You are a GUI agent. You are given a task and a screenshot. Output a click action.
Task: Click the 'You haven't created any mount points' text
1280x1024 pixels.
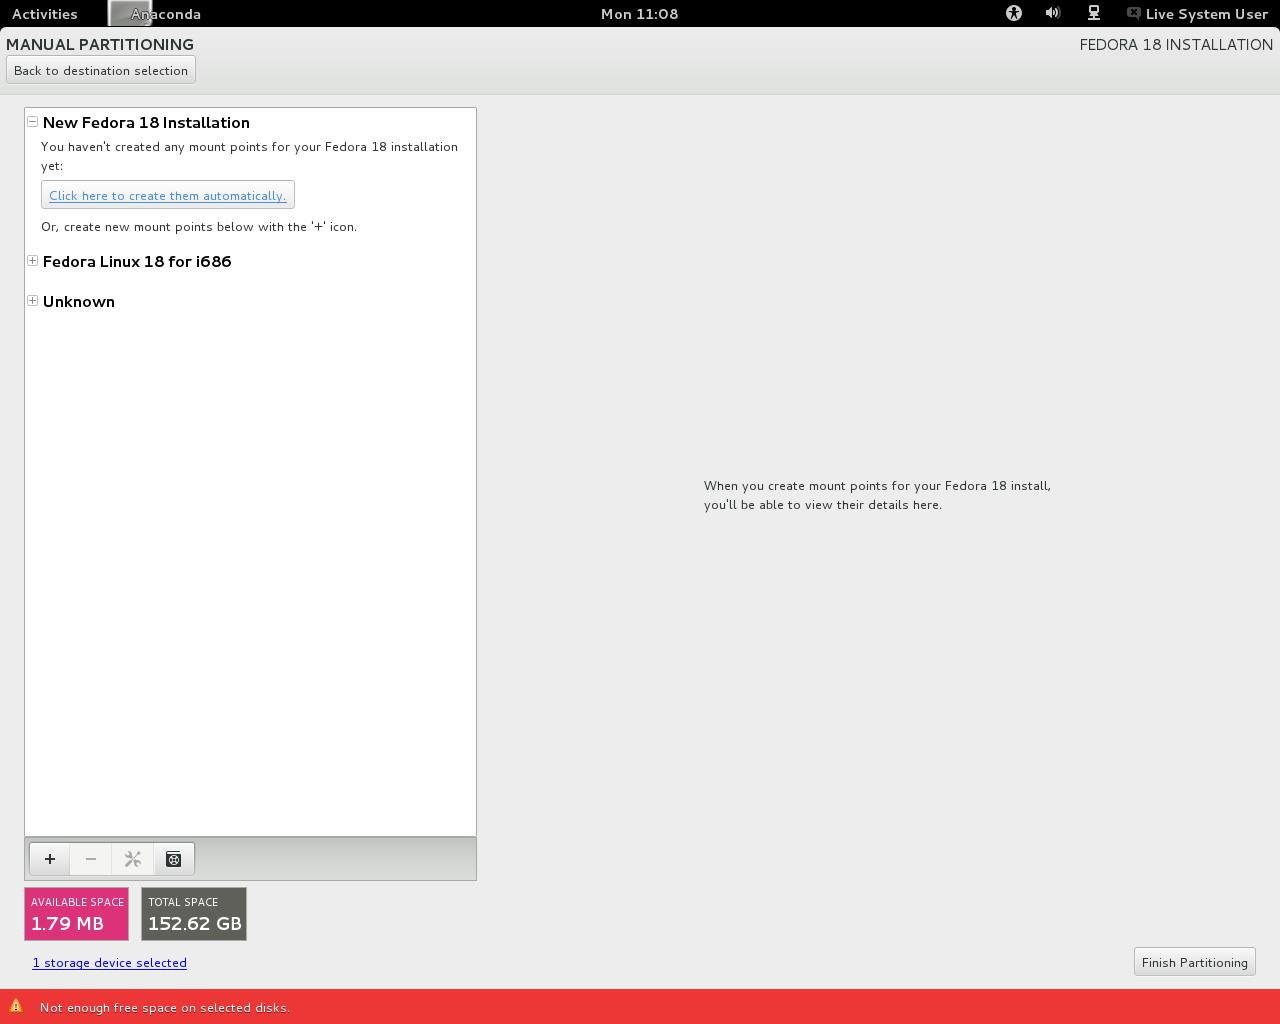[x=250, y=156]
